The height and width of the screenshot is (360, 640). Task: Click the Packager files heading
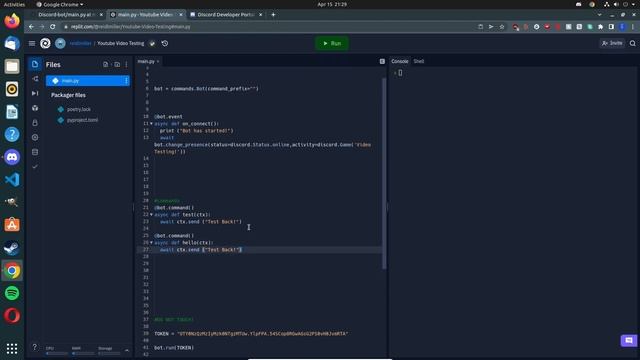tap(69, 95)
